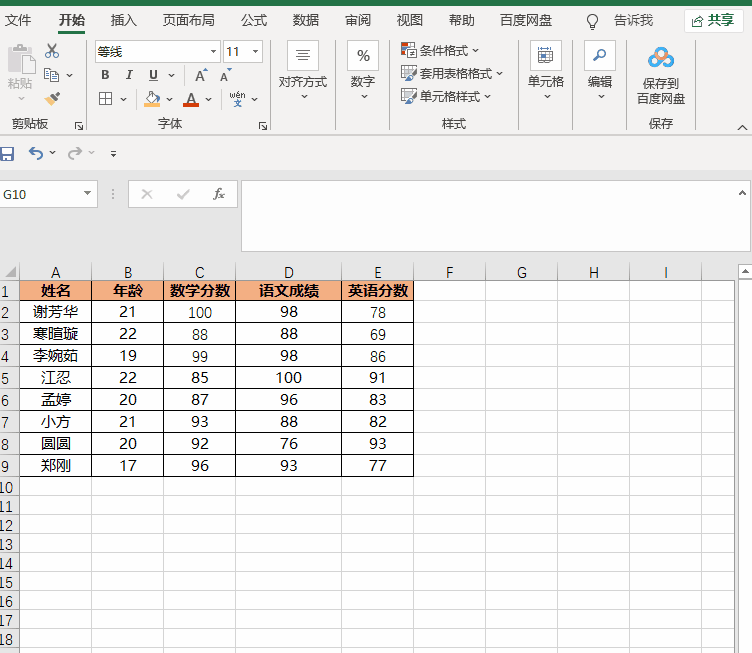The width and height of the screenshot is (752, 653).
Task: Switch to the 插入 ribbon tab
Action: [x=124, y=20]
